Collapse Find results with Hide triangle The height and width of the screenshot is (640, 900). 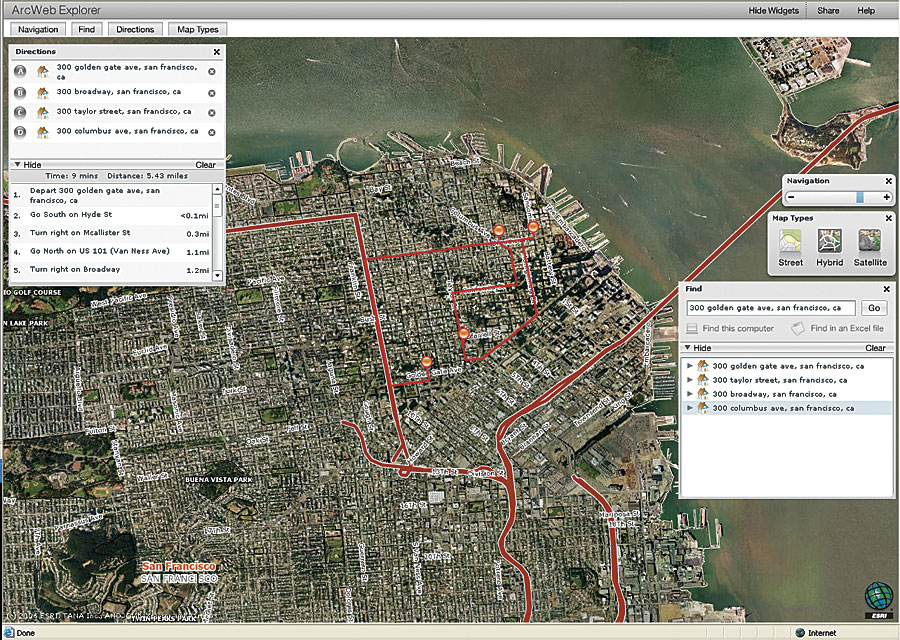(x=687, y=348)
